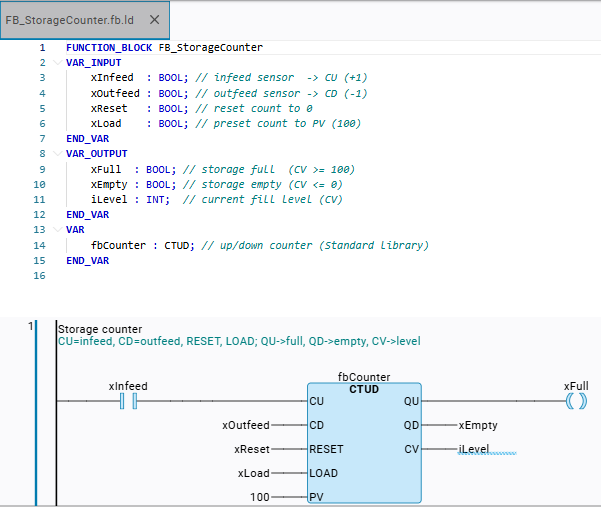The image size is (601, 507).
Task: Collapse the VAR_OUTPUT section
Action: click(x=57, y=154)
